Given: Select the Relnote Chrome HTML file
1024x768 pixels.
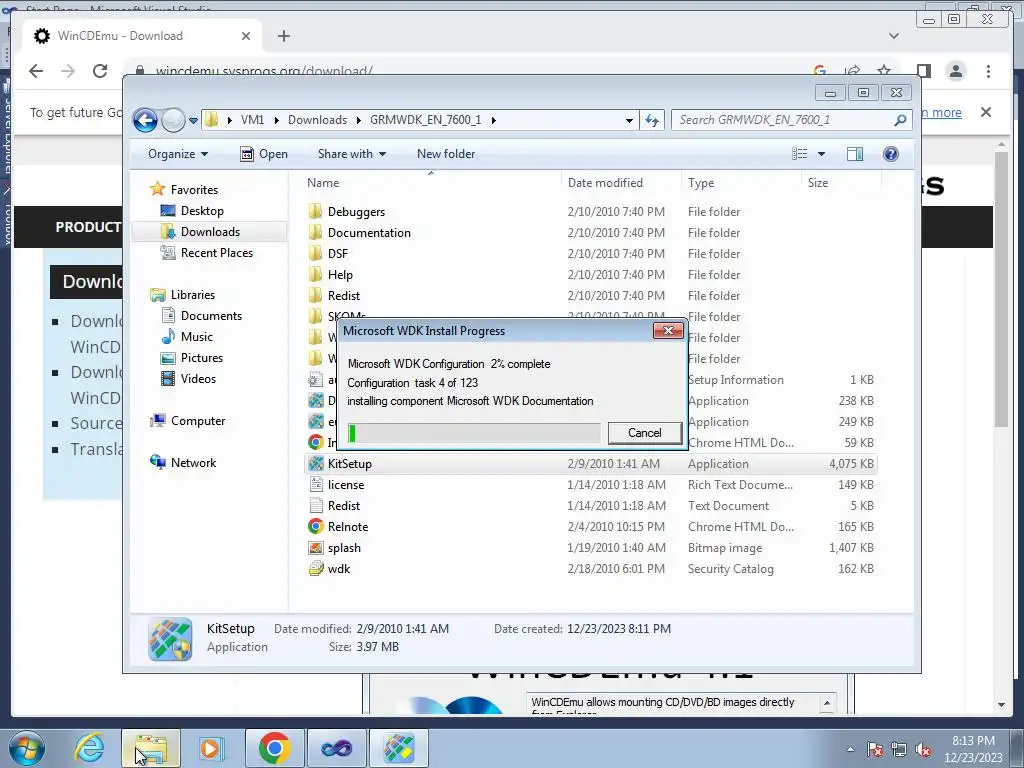Looking at the screenshot, I should 347,526.
